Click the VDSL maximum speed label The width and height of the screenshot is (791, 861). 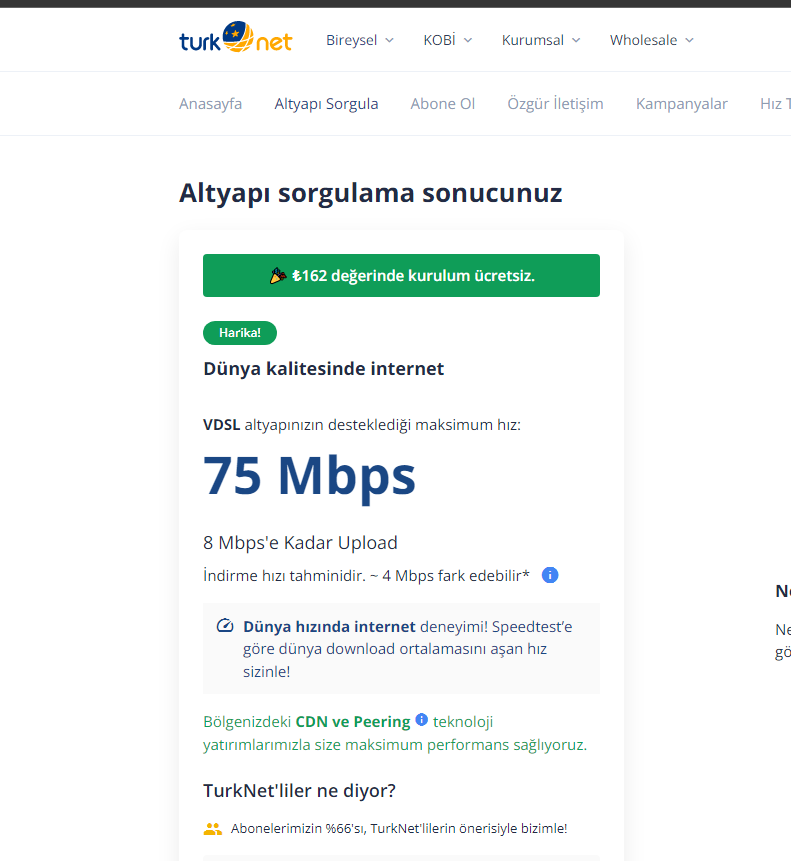tap(362, 425)
